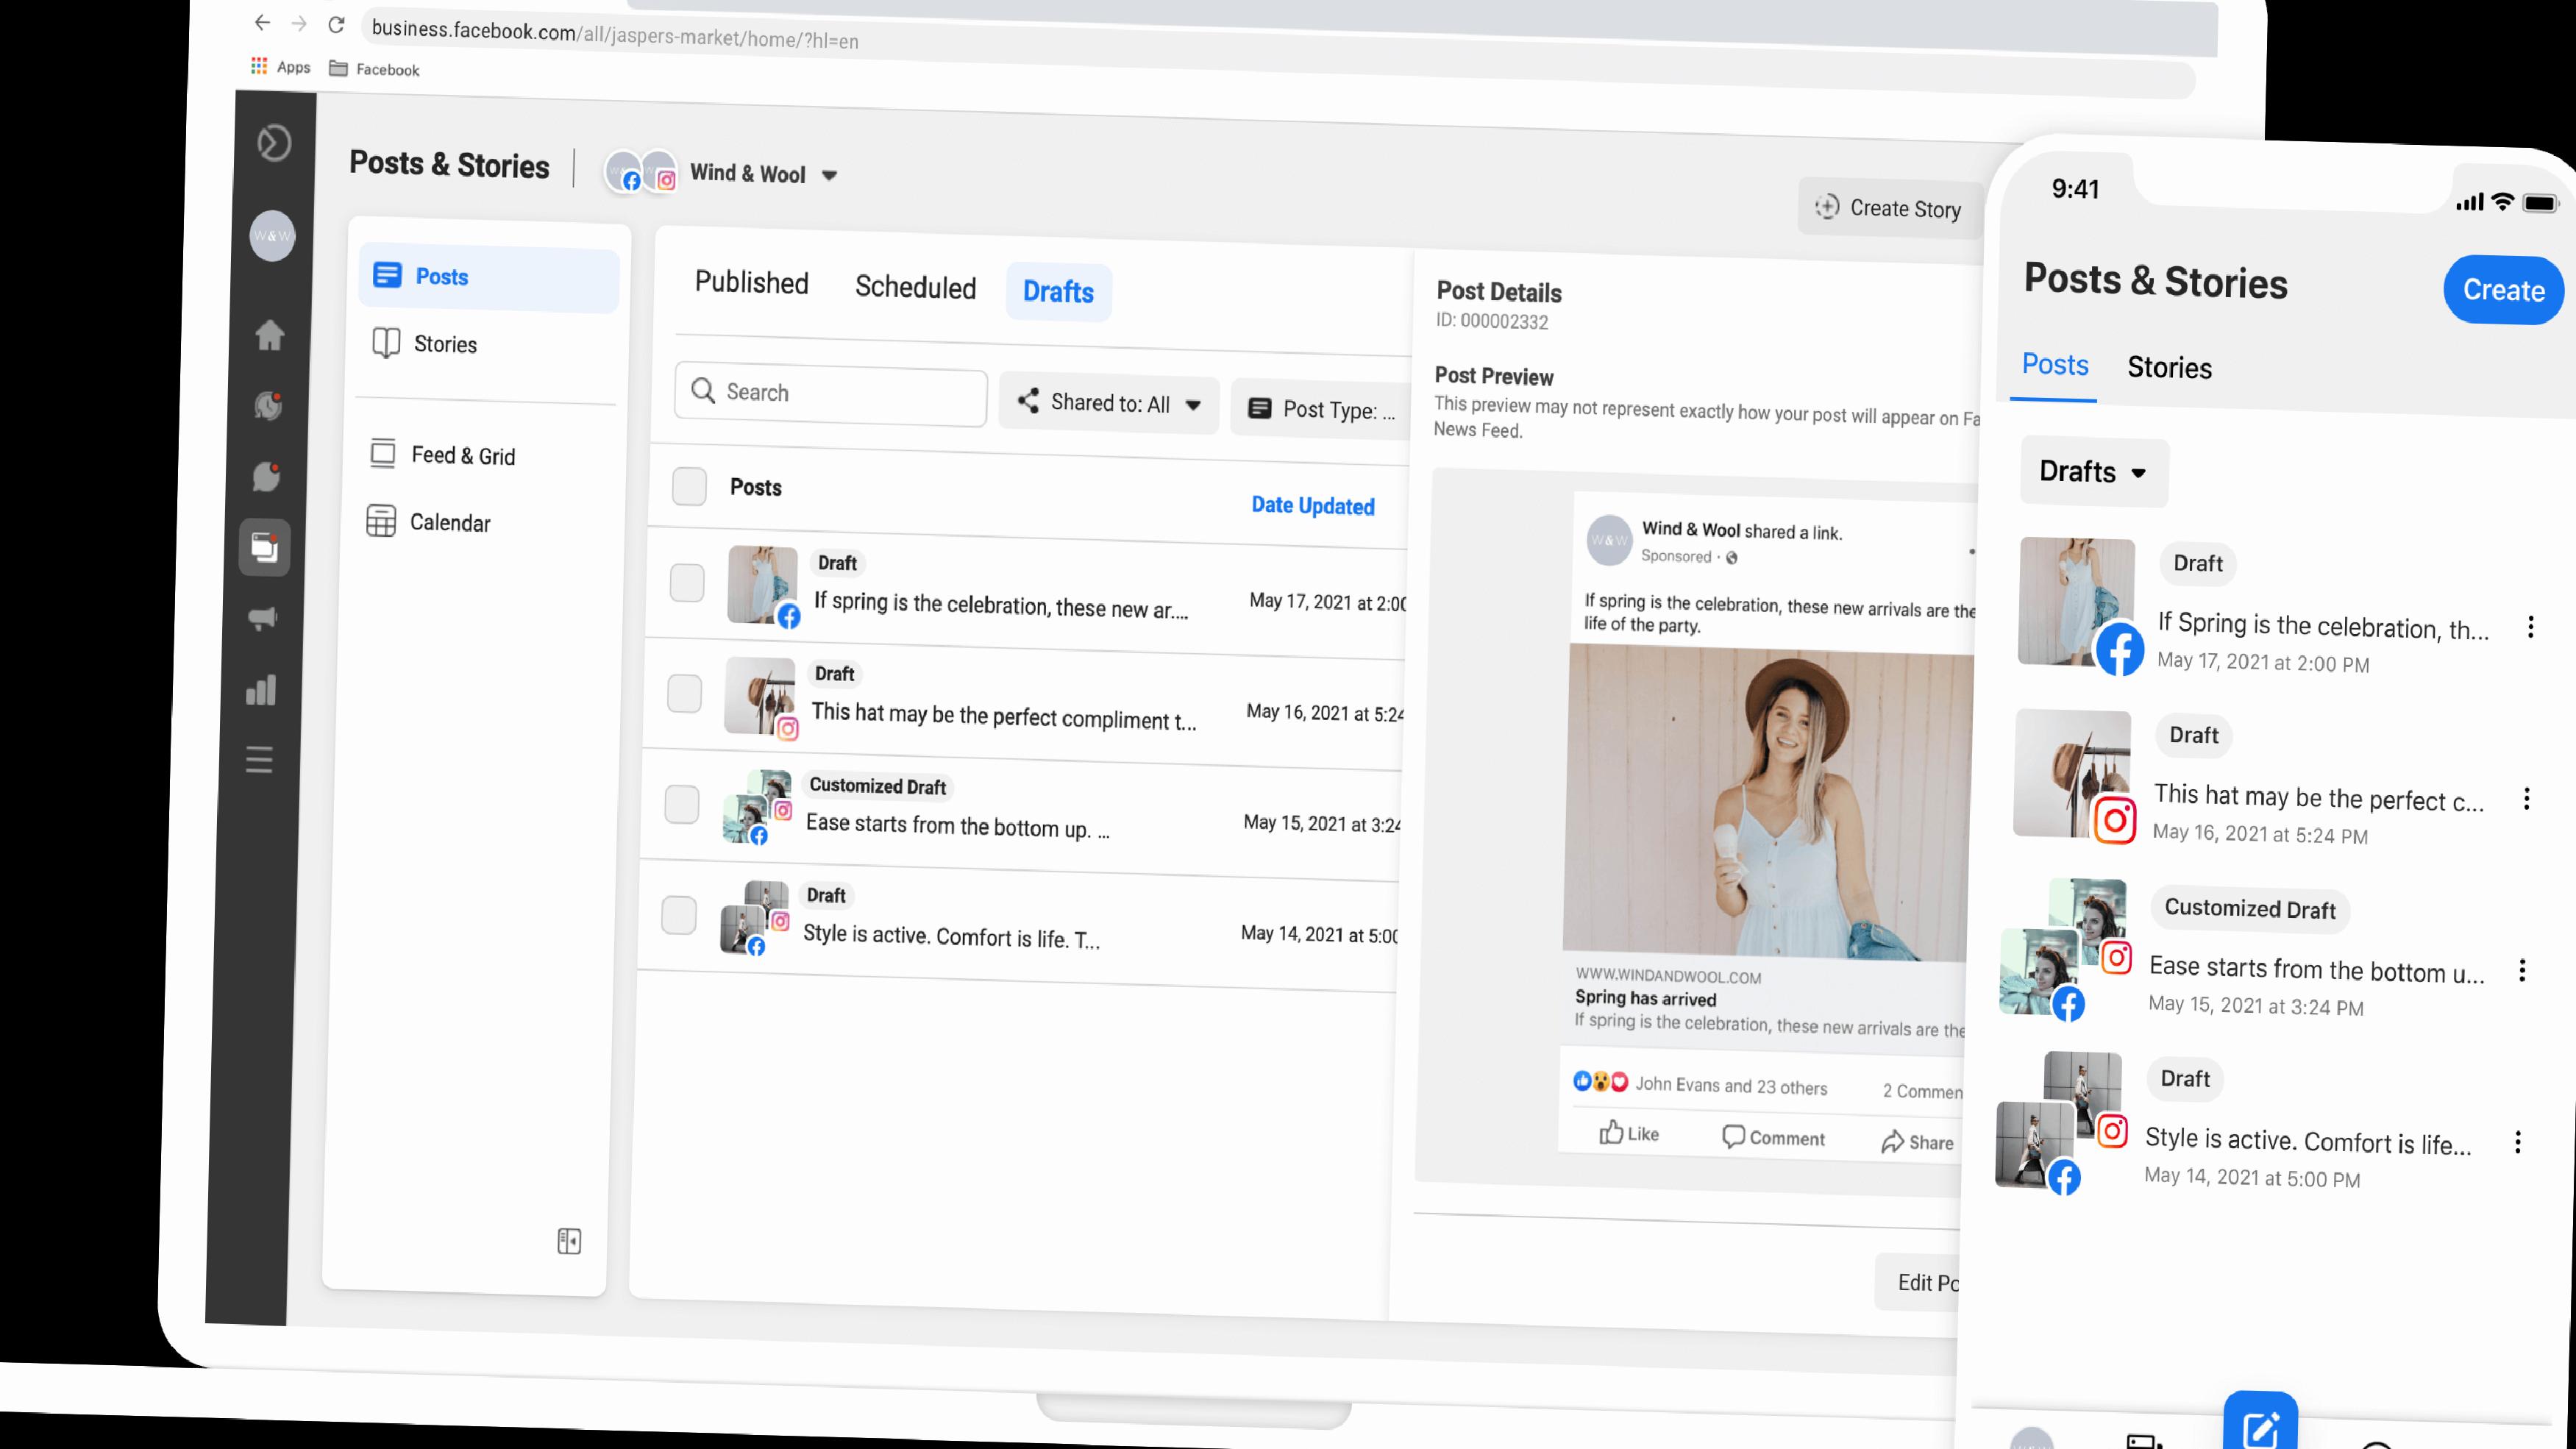This screenshot has width=2576, height=1449.
Task: Toggle the select-all Posts checkbox
Action: click(x=689, y=486)
